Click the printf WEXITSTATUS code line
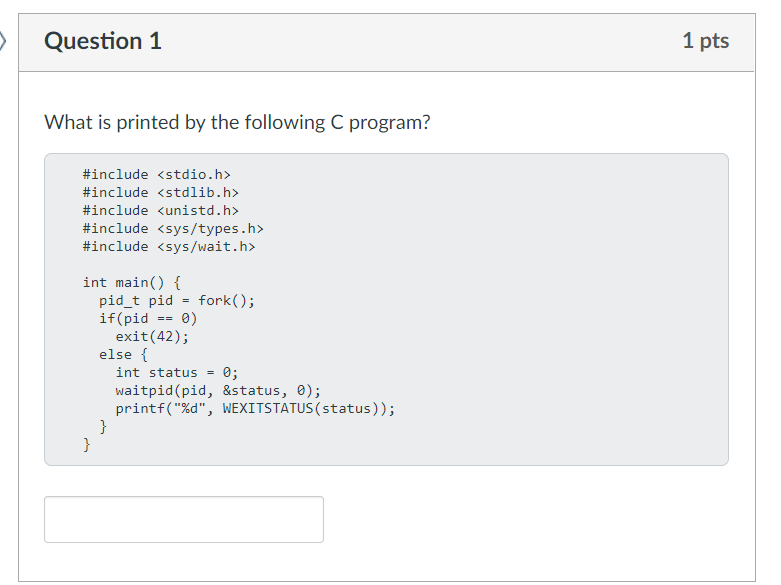The width and height of the screenshot is (781, 585). tap(255, 408)
